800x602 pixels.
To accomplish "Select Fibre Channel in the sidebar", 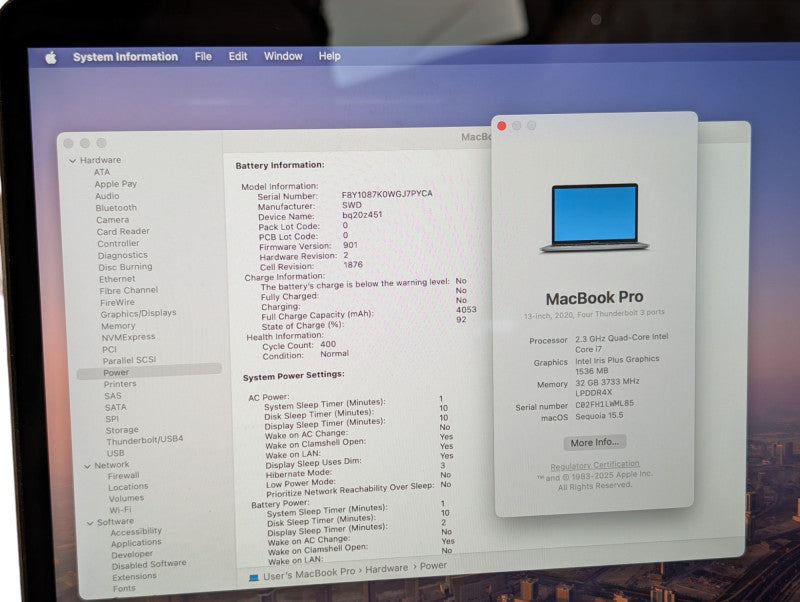I will point(129,290).
